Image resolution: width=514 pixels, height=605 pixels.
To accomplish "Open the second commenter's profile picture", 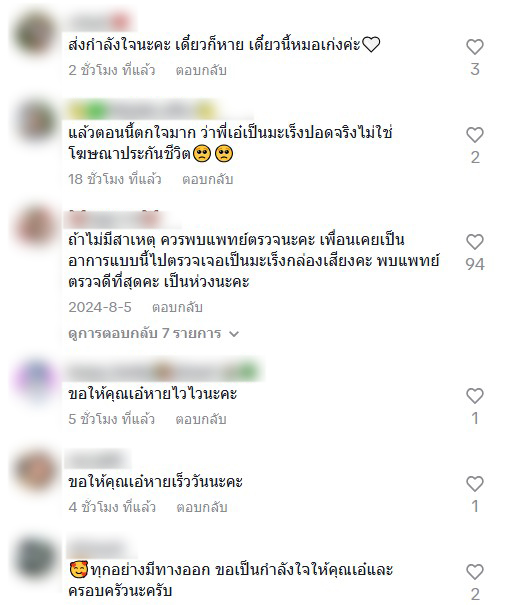I will point(36,122).
